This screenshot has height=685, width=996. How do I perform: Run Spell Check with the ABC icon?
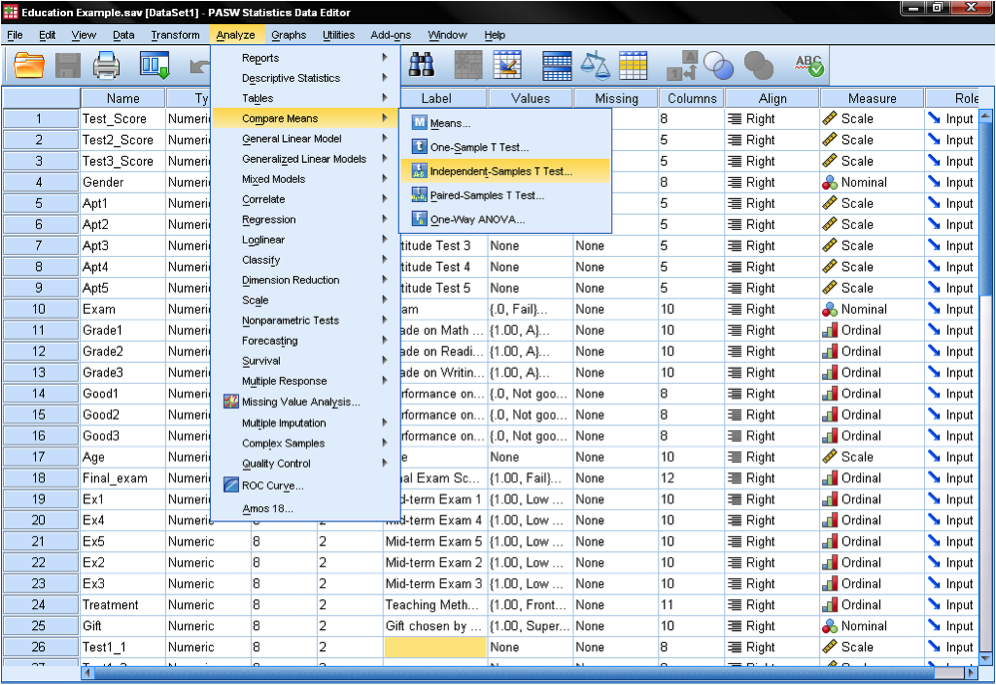[811, 64]
